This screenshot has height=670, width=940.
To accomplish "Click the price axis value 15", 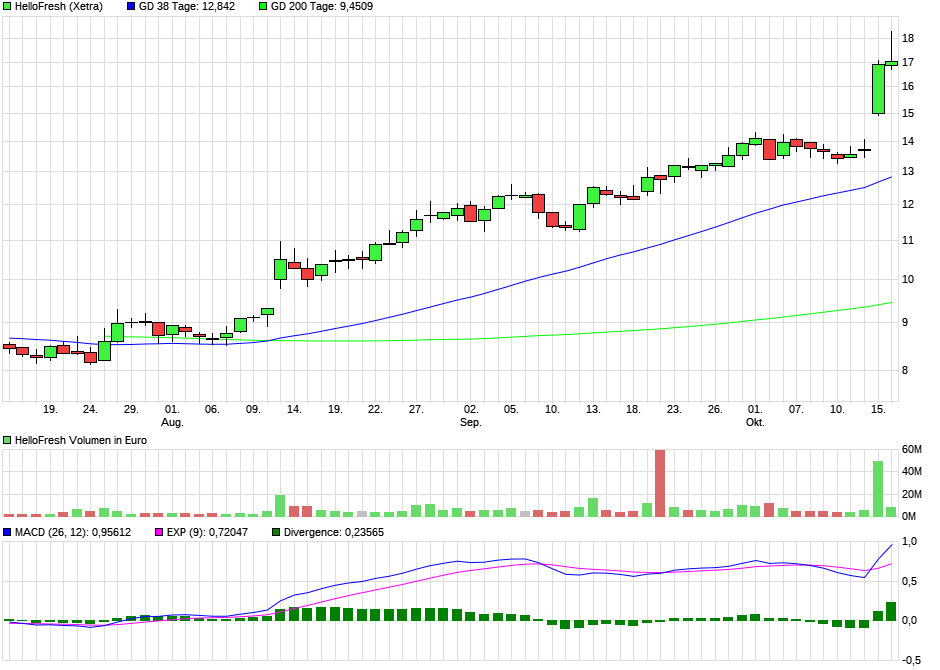I will click(x=908, y=113).
